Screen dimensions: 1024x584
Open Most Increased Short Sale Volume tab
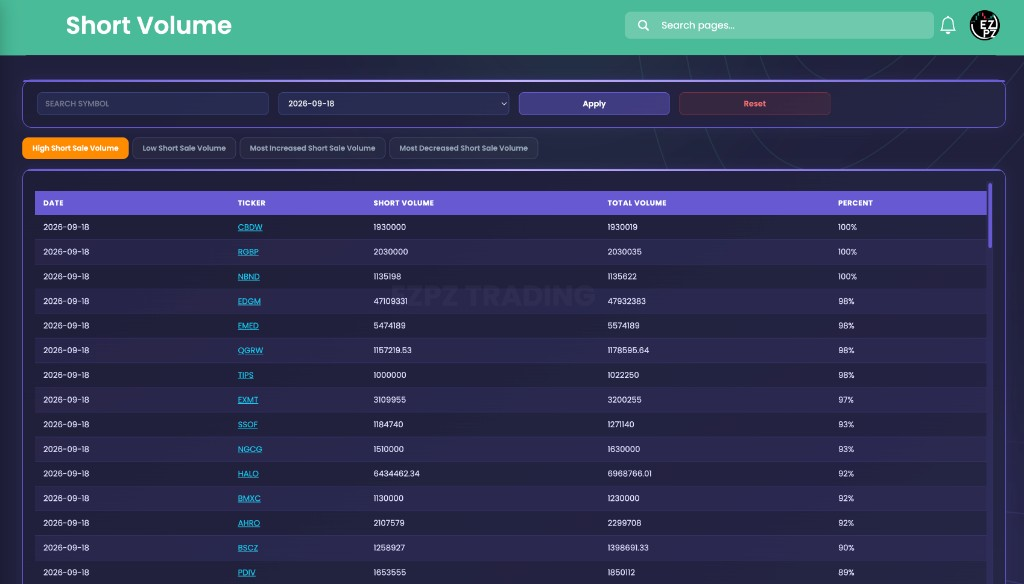[312, 148]
